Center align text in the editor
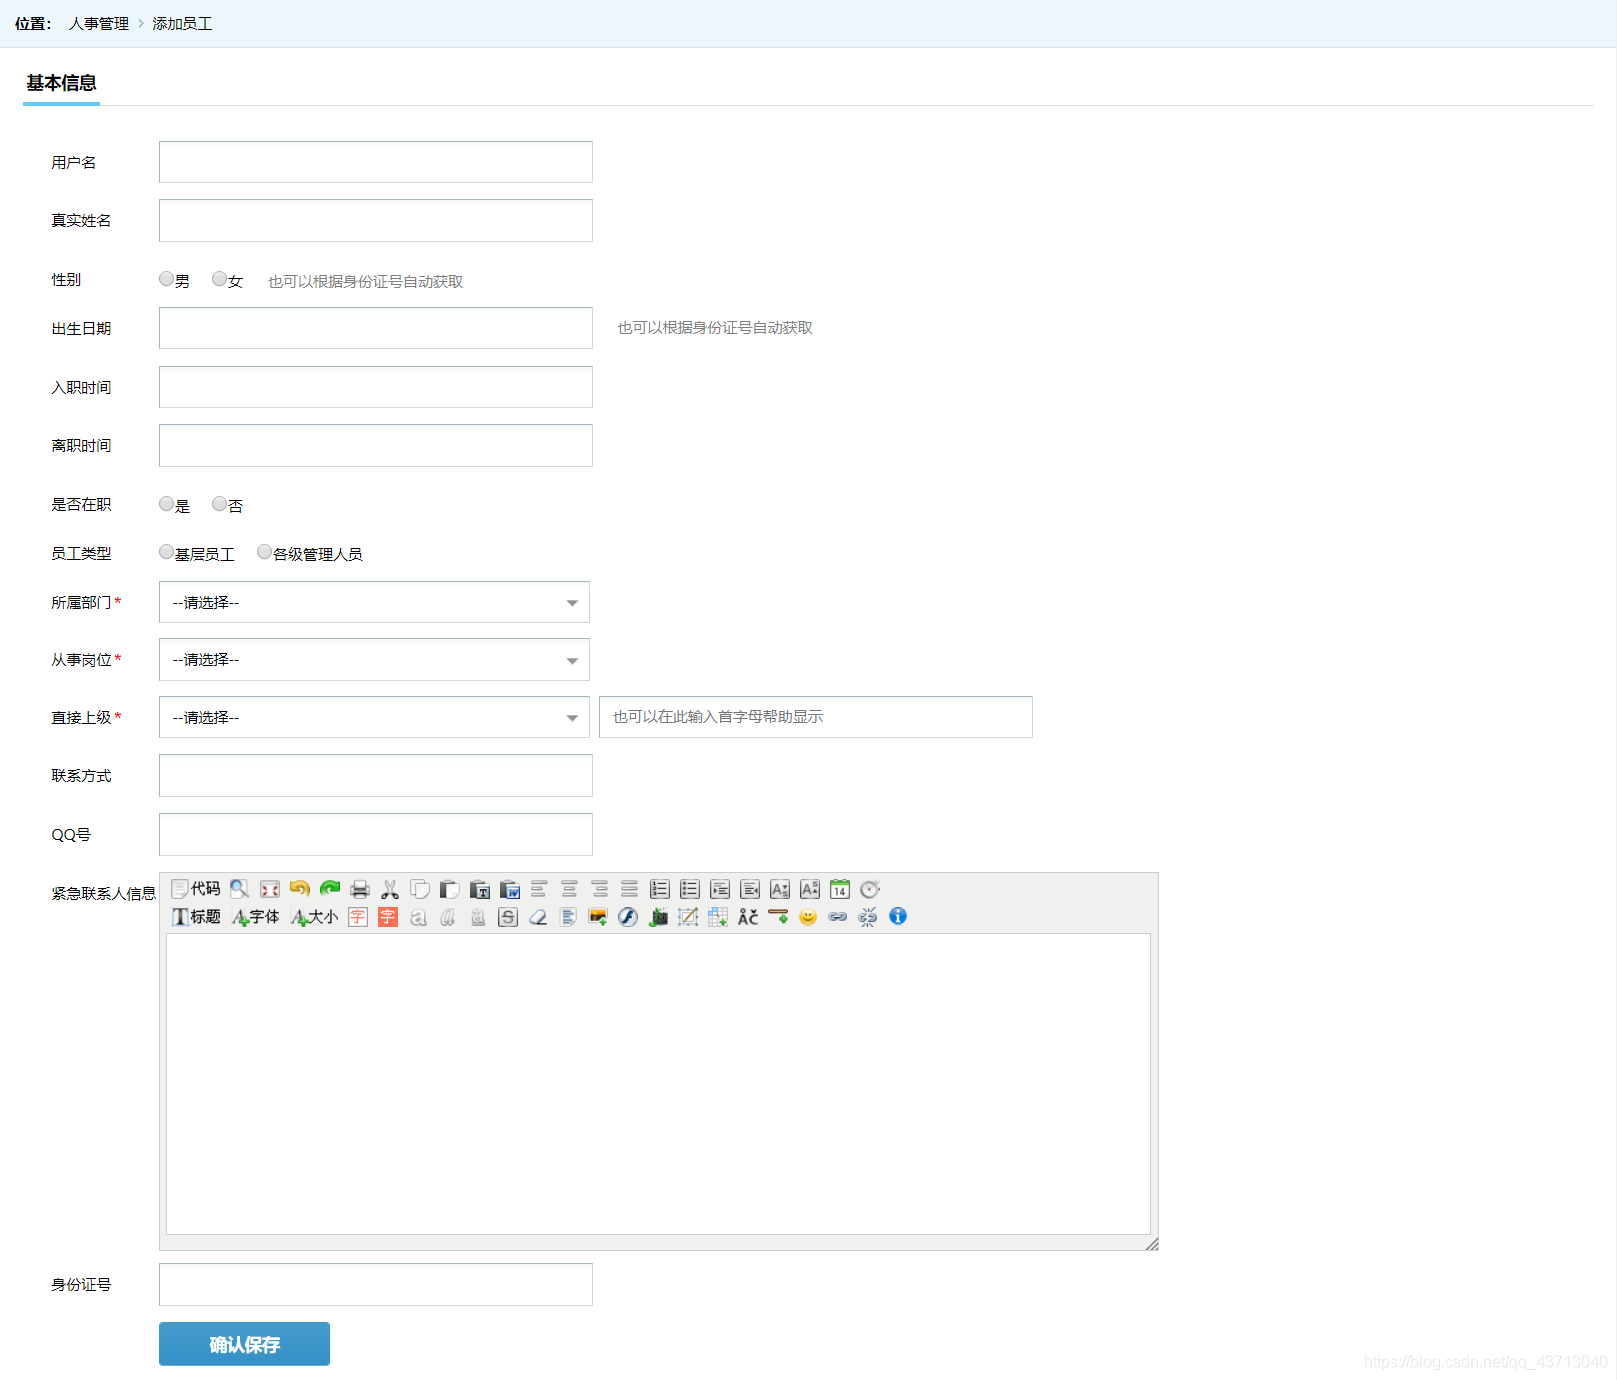Image resolution: width=1617 pixels, height=1380 pixels. (x=570, y=889)
